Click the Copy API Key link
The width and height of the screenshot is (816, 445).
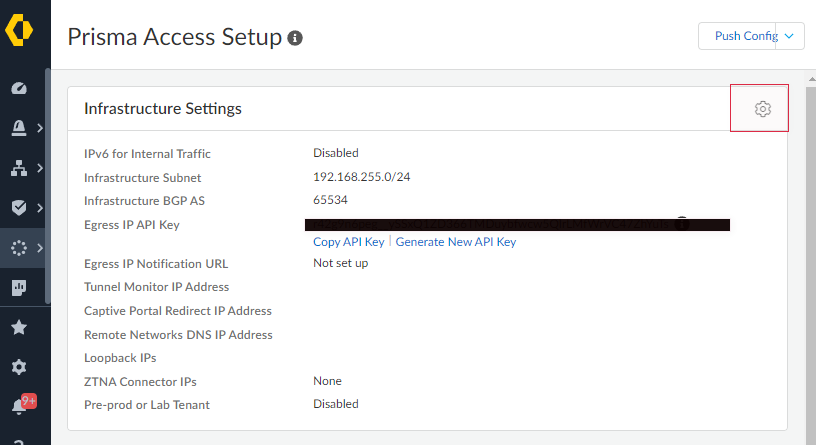[x=348, y=242]
